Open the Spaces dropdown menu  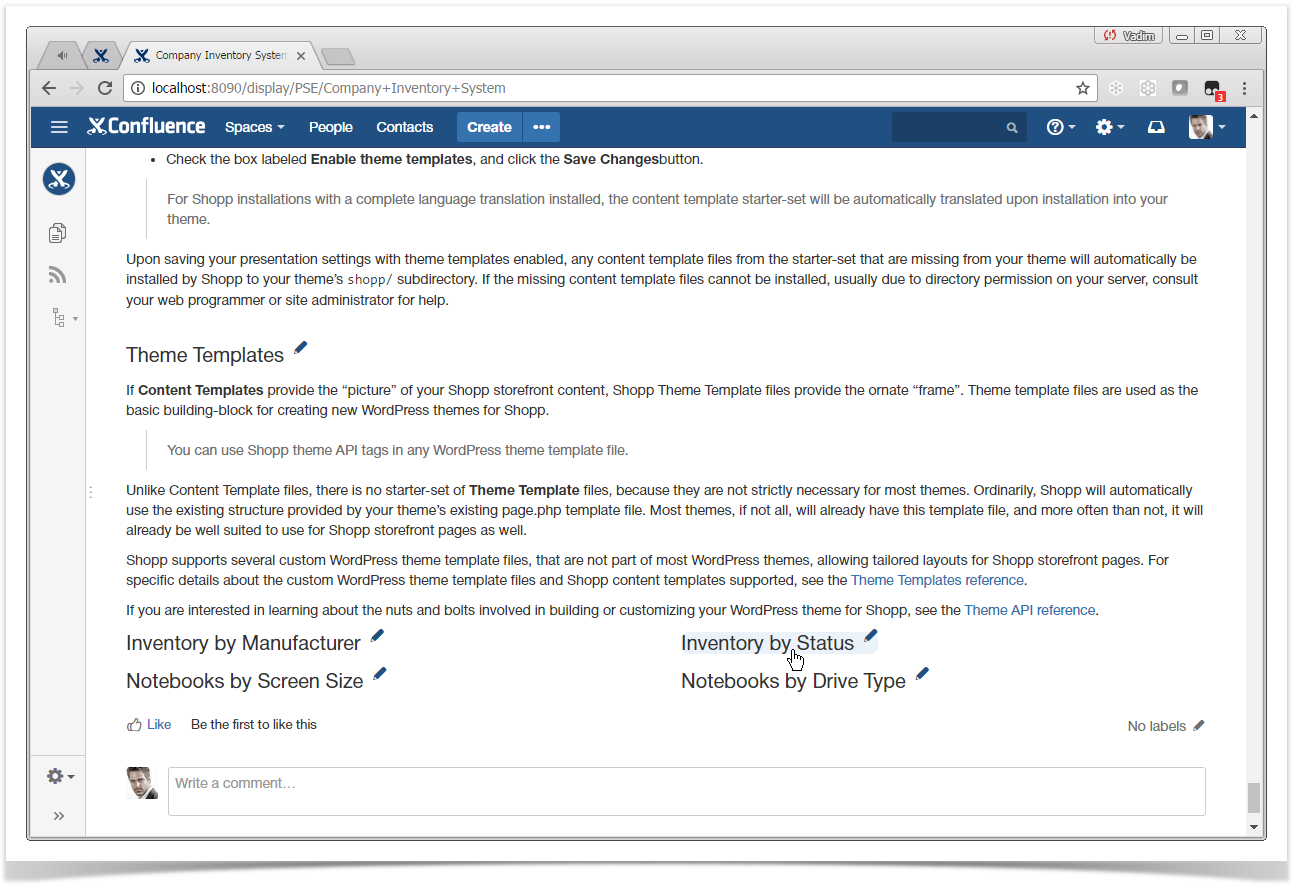click(x=254, y=127)
